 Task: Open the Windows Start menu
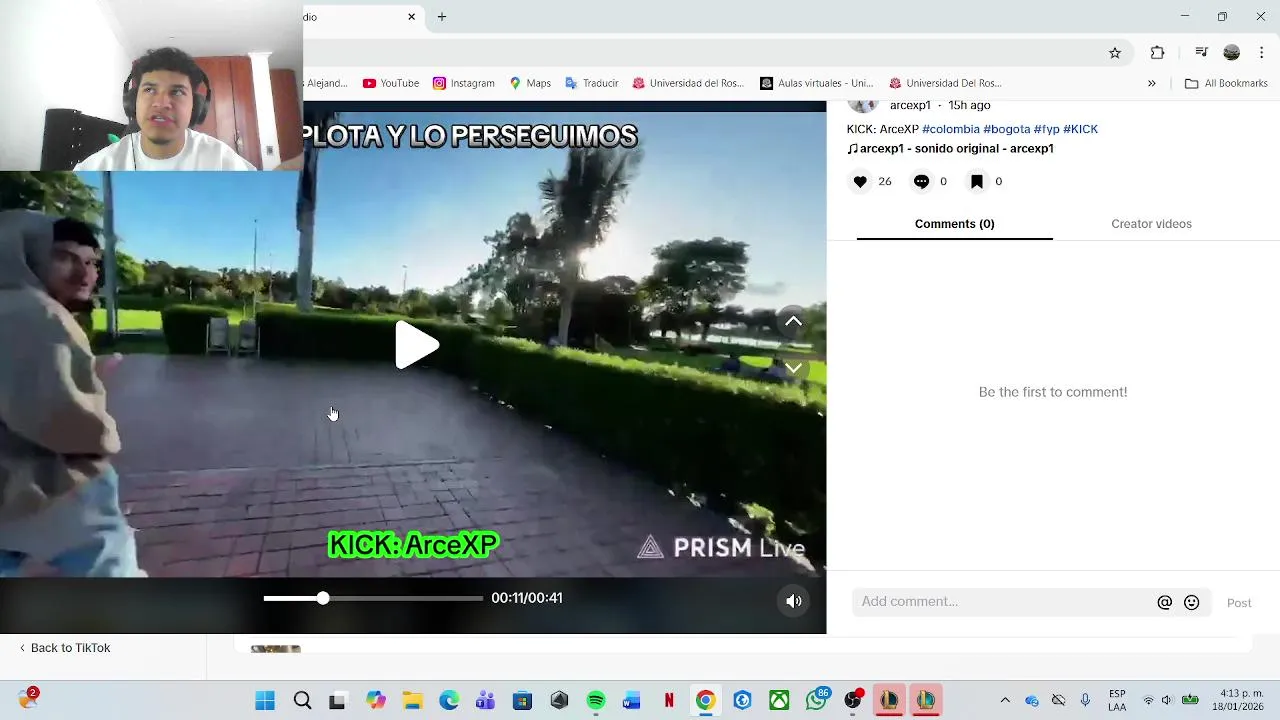point(265,701)
